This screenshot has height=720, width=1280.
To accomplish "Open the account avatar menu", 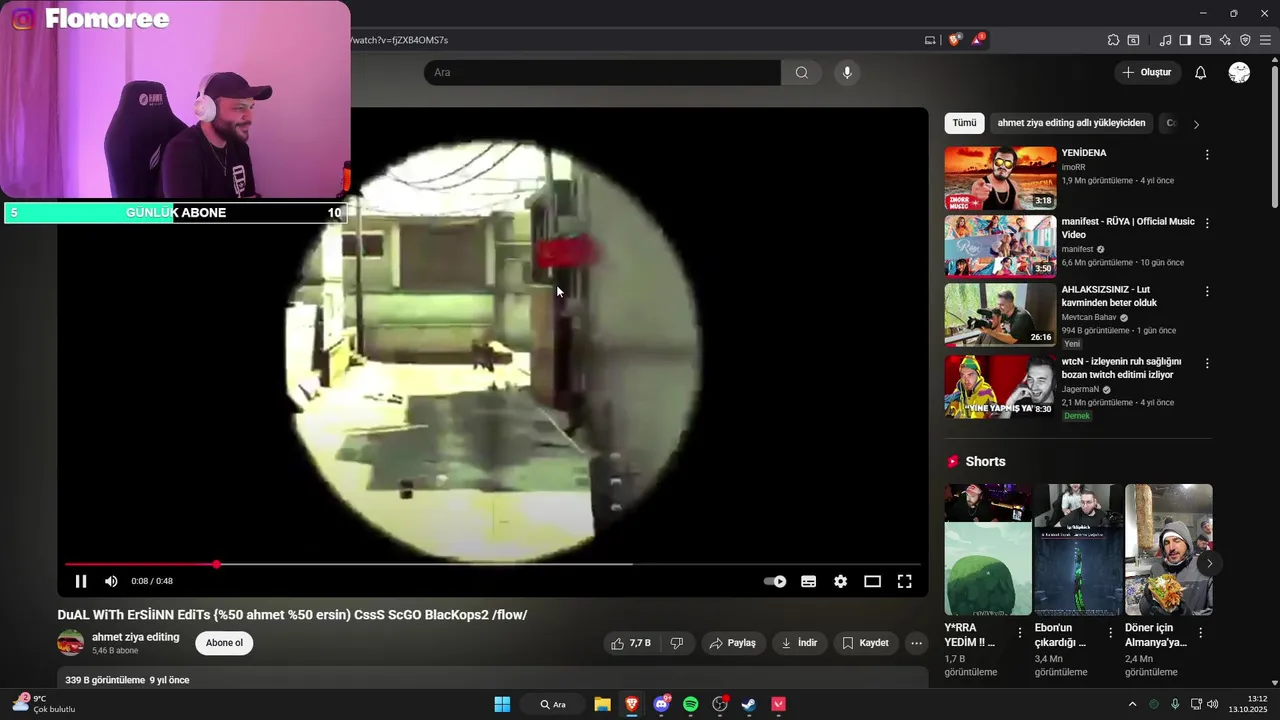I will 1239,72.
